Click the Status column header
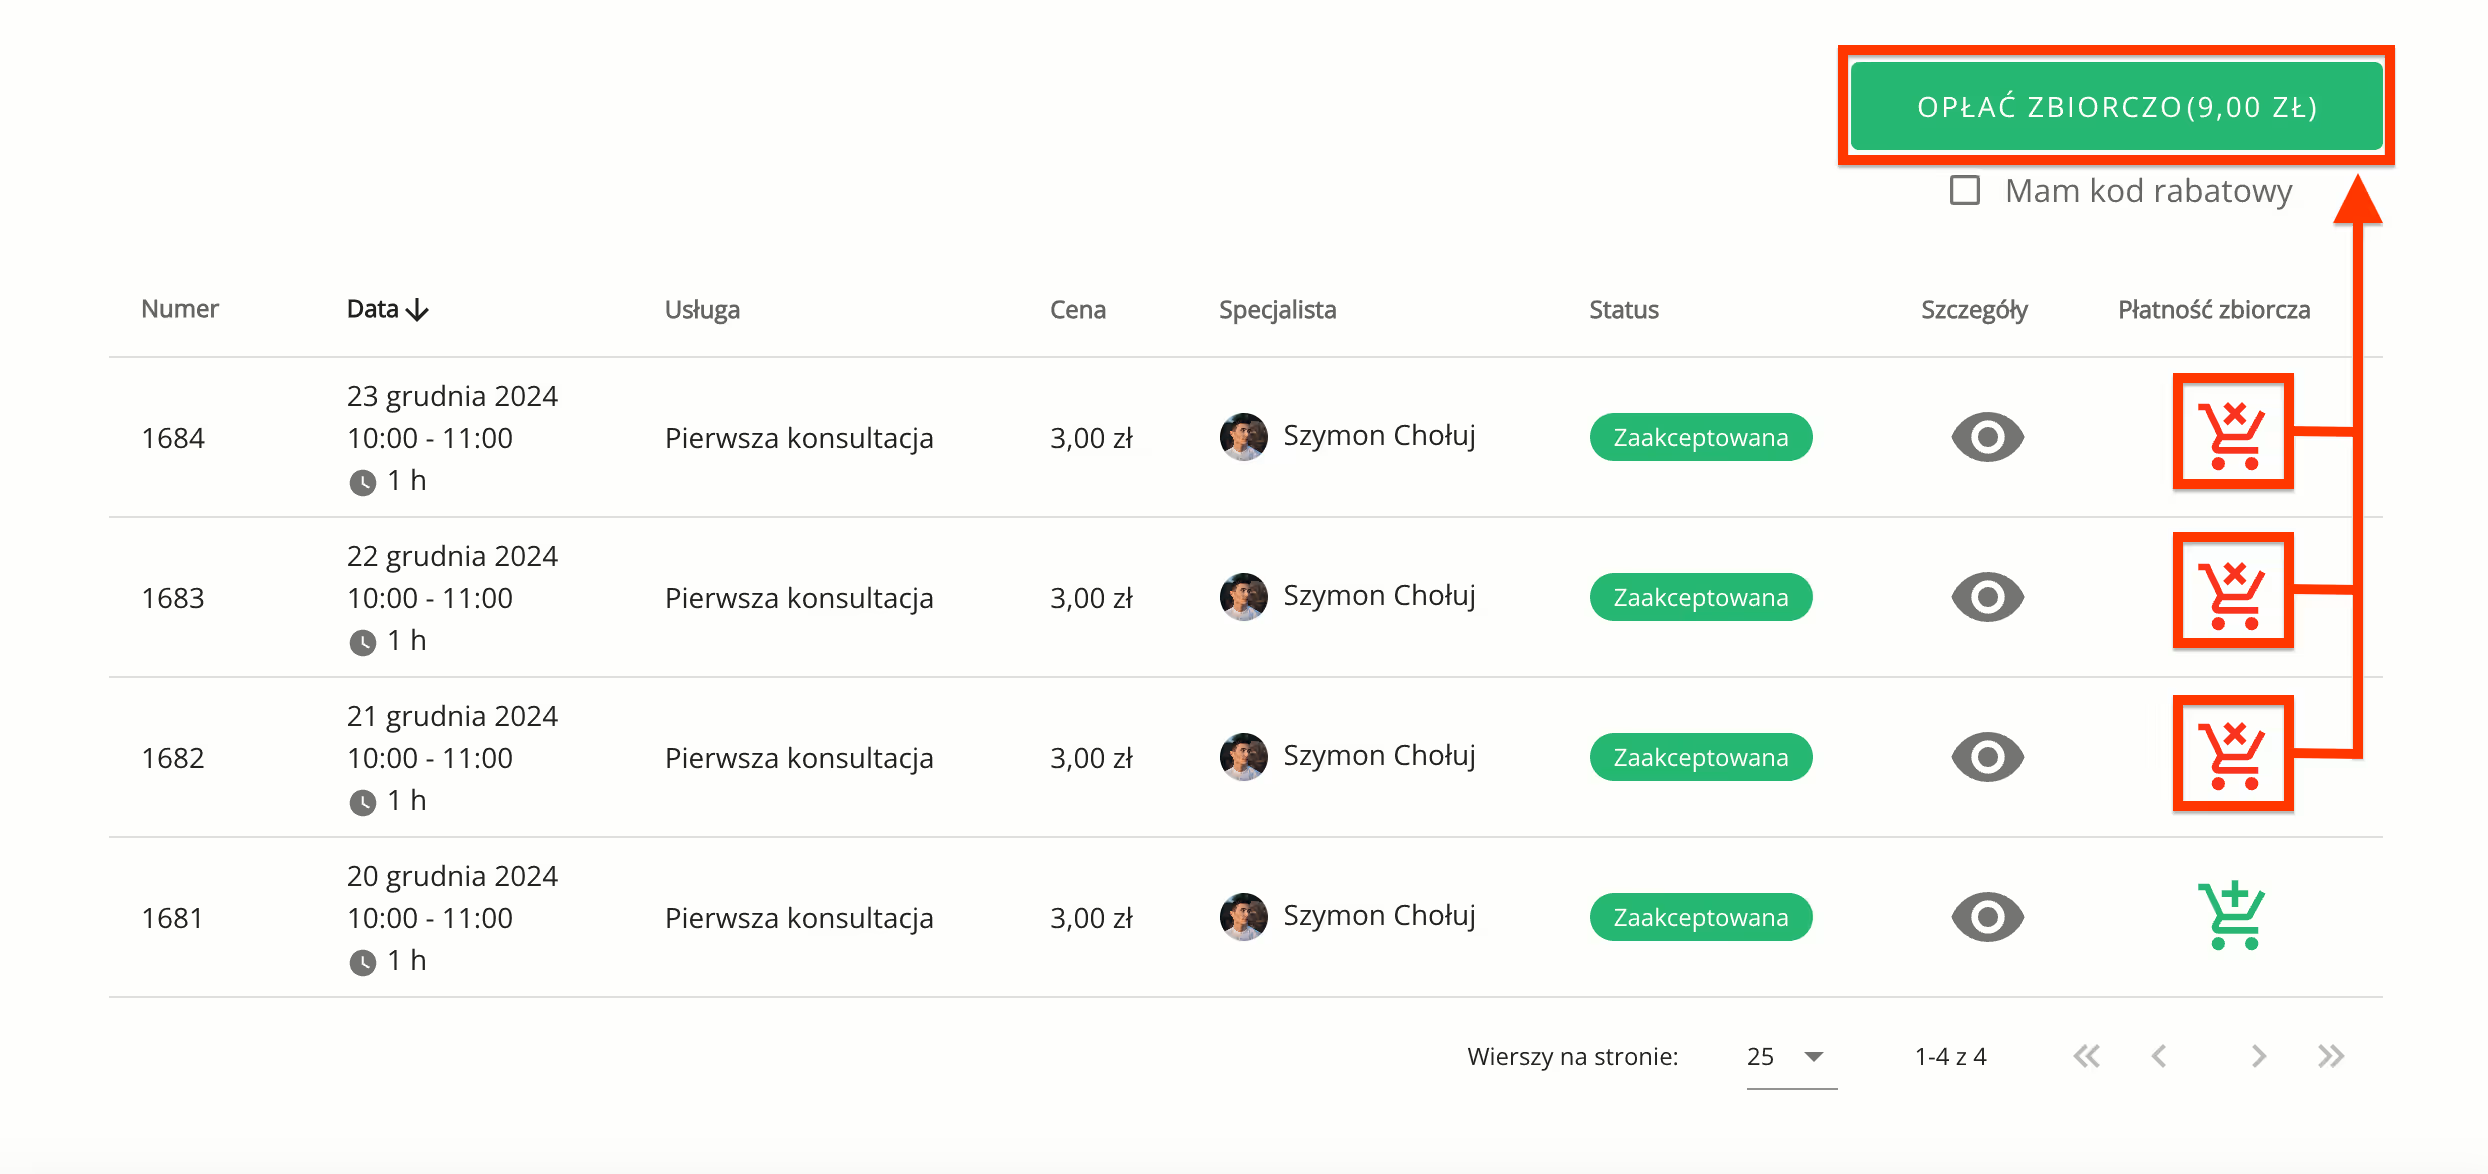The width and height of the screenshot is (2488, 1174). click(1624, 310)
